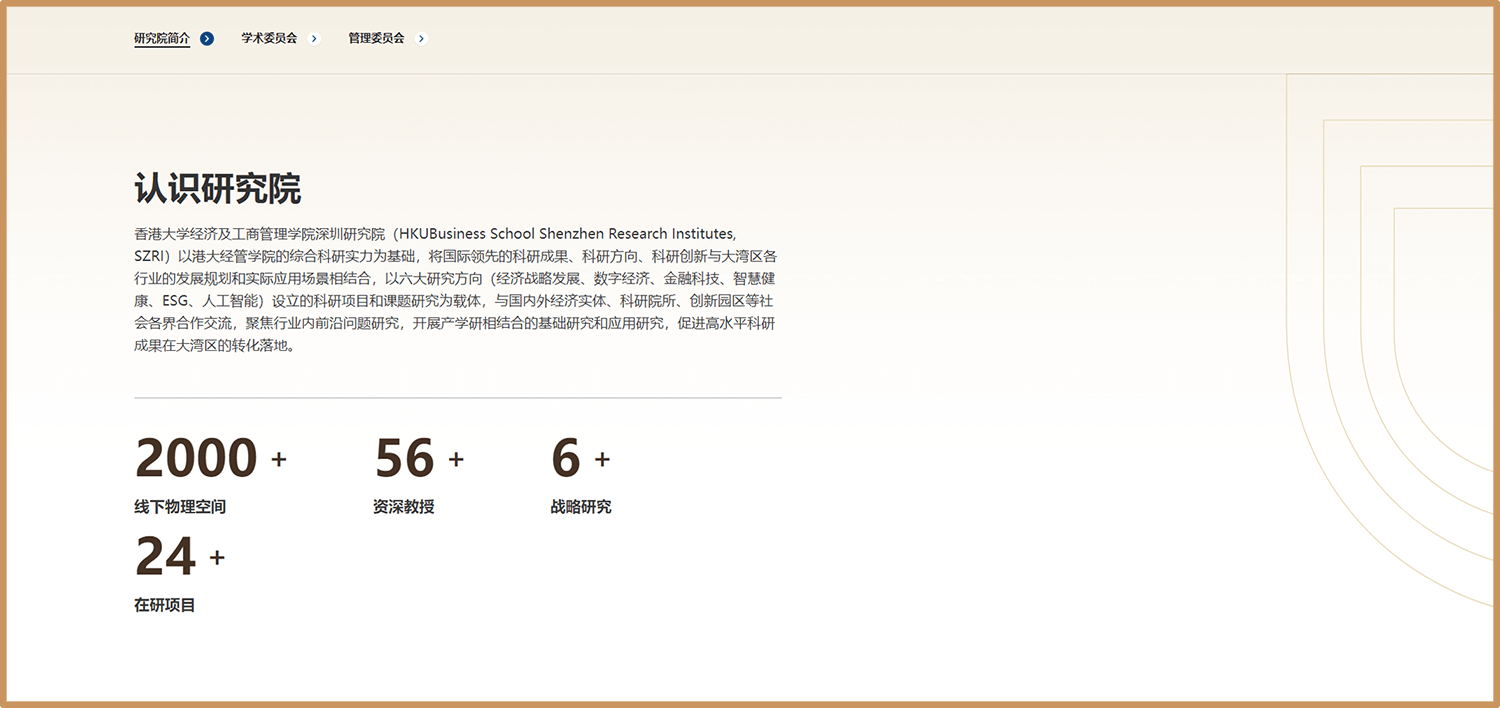Image resolution: width=1500 pixels, height=708 pixels.
Task: Click the 在研项目 label
Action: click(165, 605)
